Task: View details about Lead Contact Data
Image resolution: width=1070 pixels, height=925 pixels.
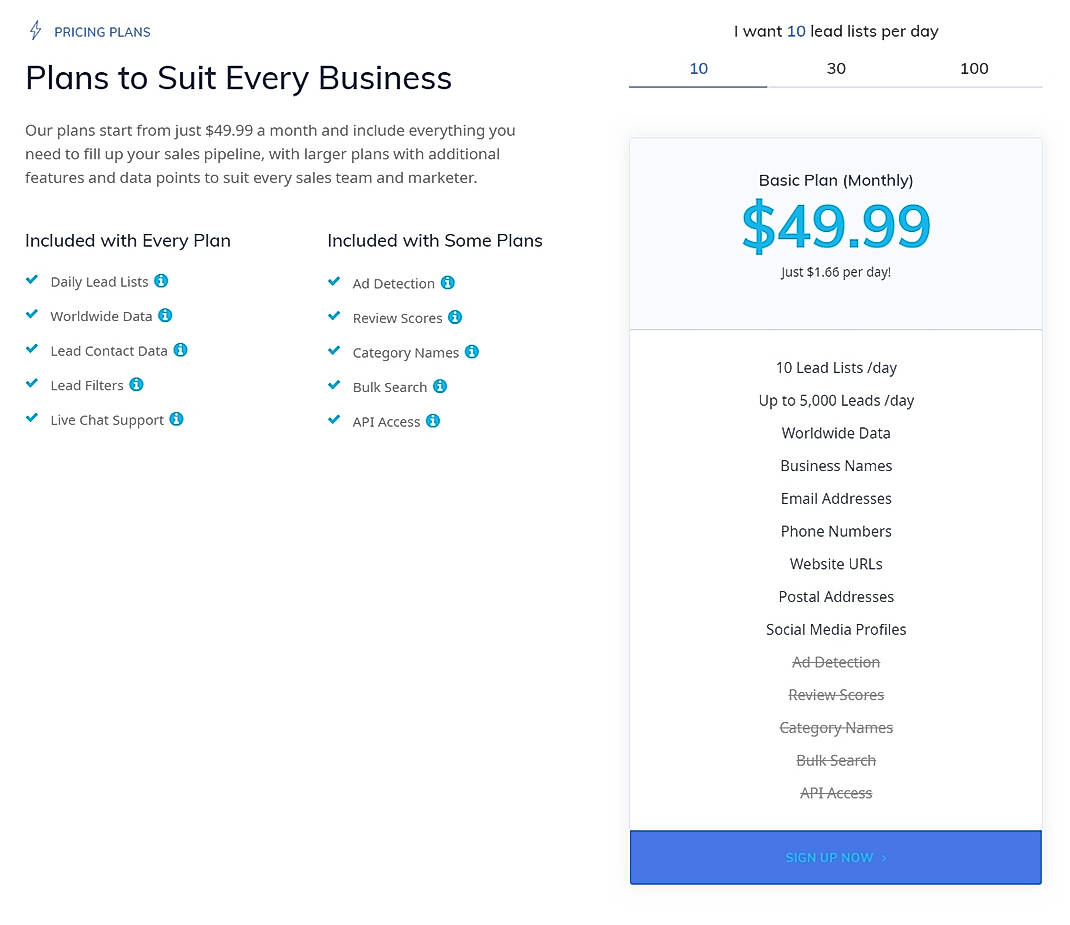Action: tap(180, 350)
